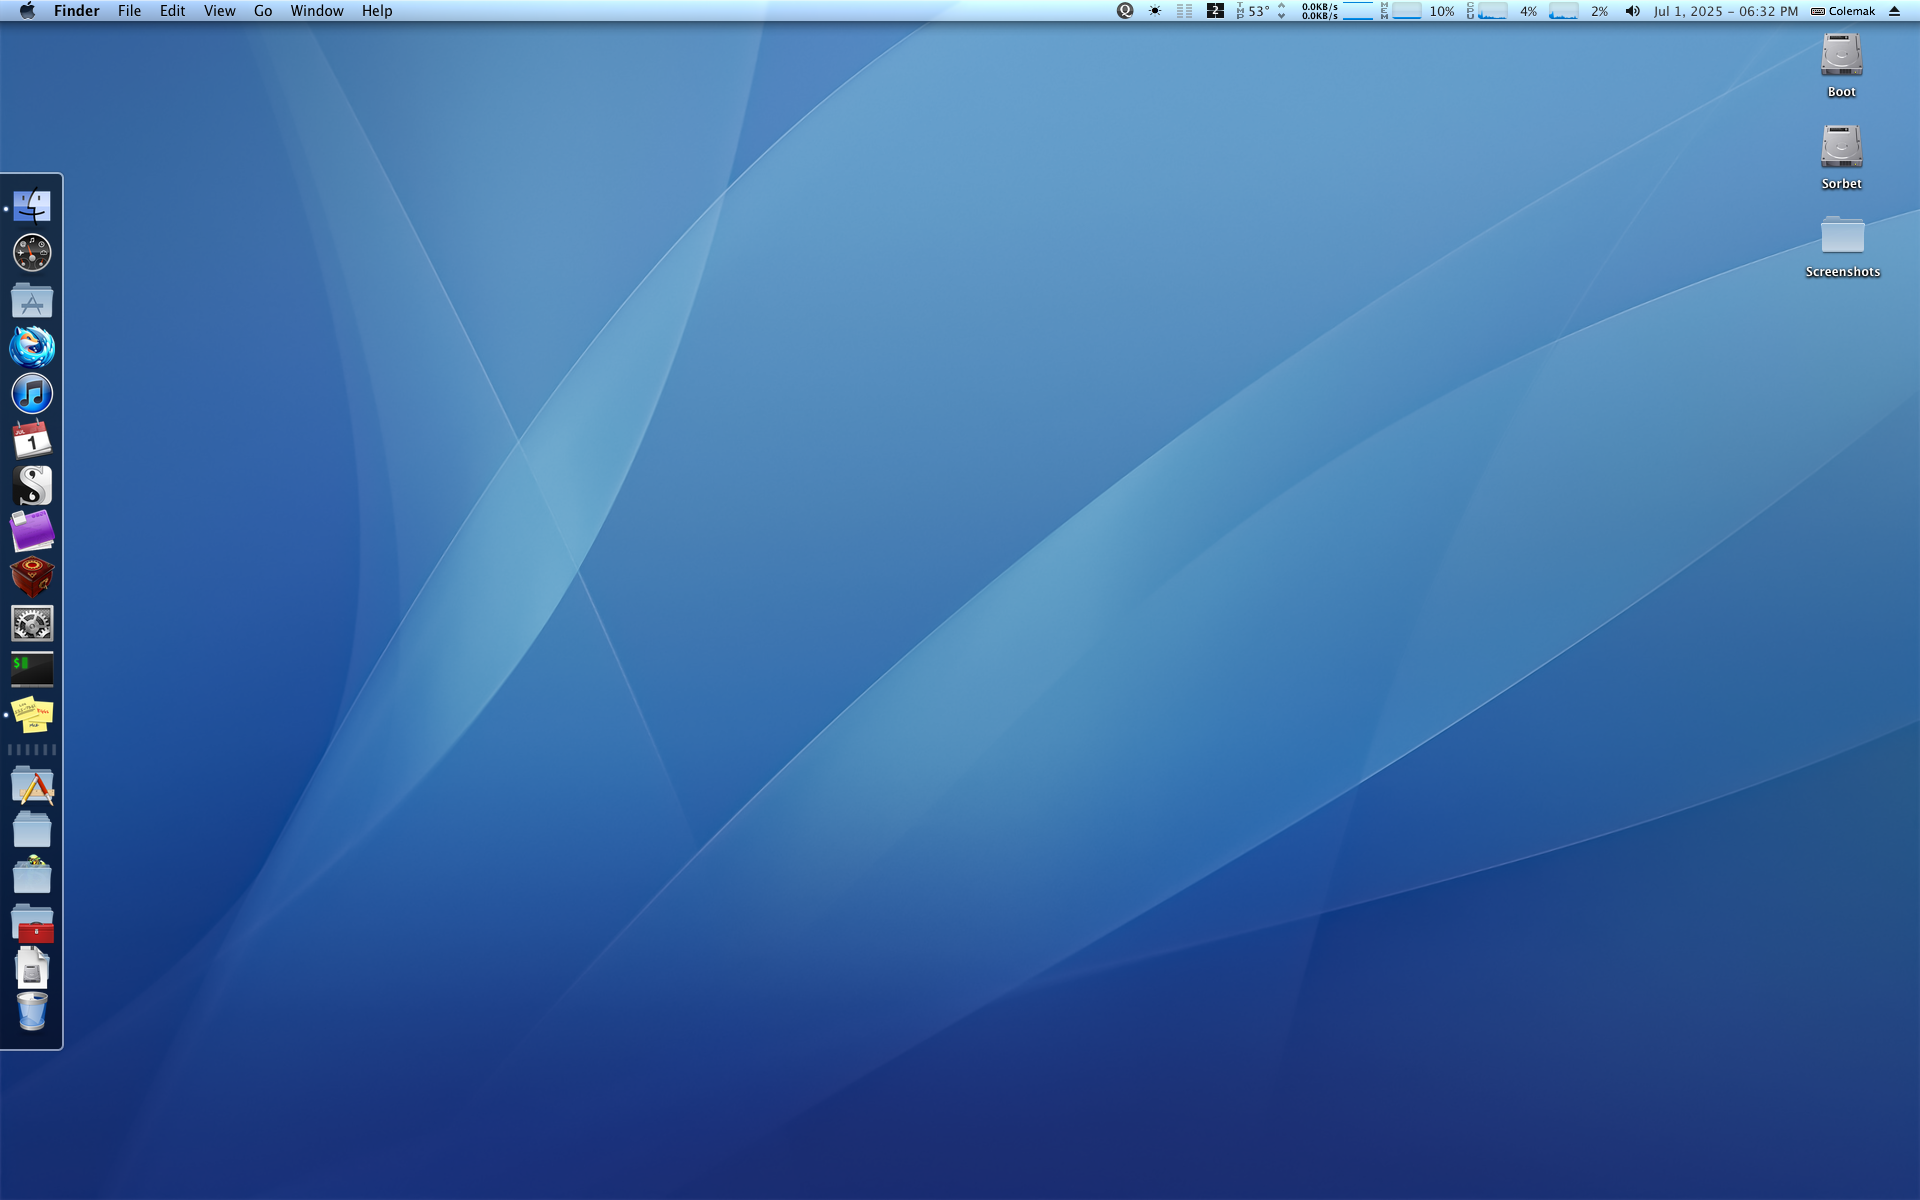This screenshot has height=1200, width=1920.
Task: Open the Trash in the dock
Action: [32, 1011]
